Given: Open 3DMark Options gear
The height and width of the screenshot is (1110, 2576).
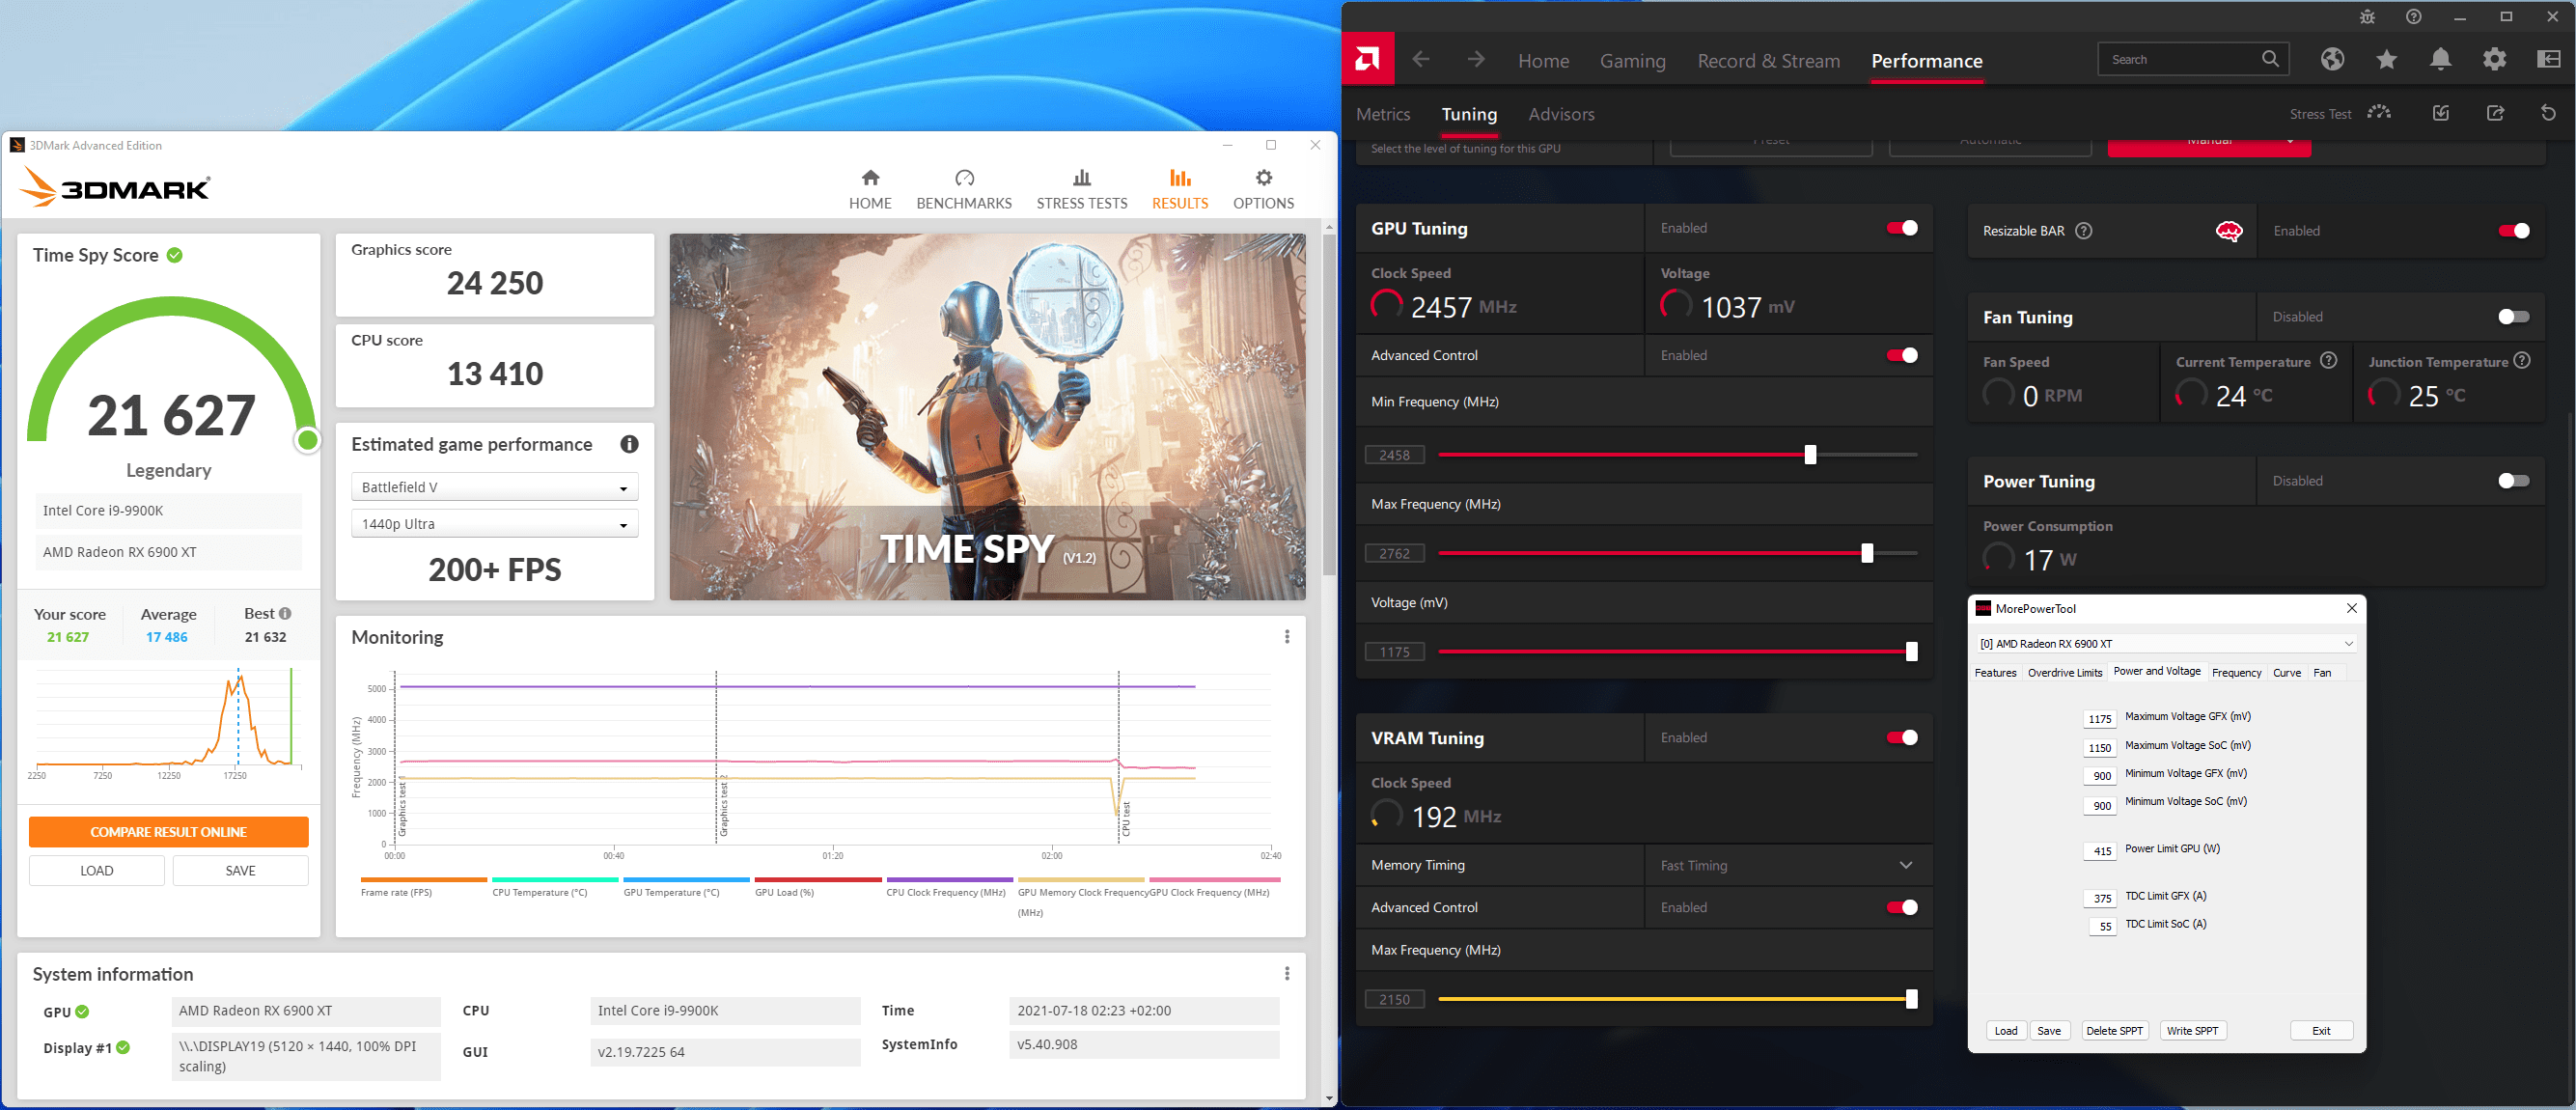Looking at the screenshot, I should tap(1263, 189).
